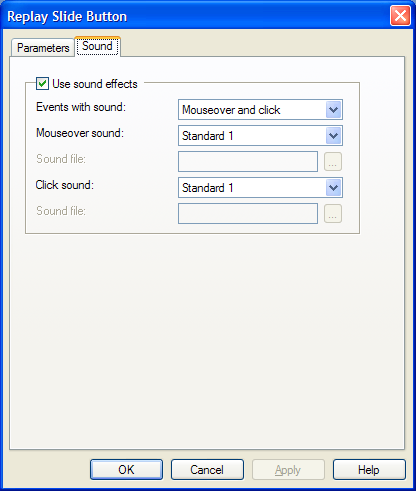This screenshot has height=491, width=416.
Task: Expand the Click sound dropdown arrow
Action: click(333, 188)
